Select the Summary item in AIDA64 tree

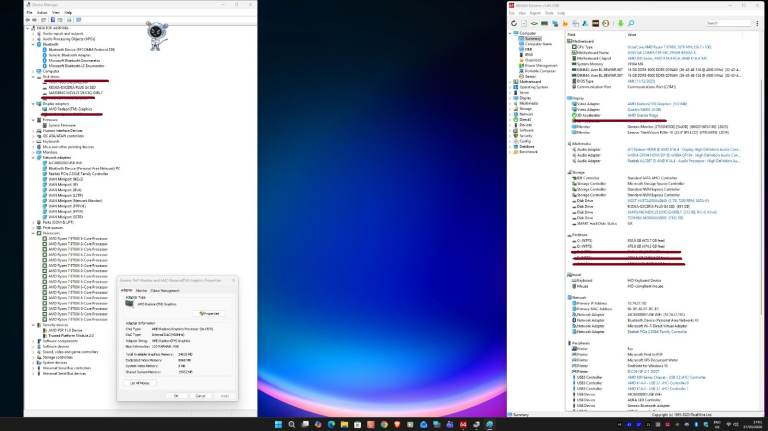[534, 38]
